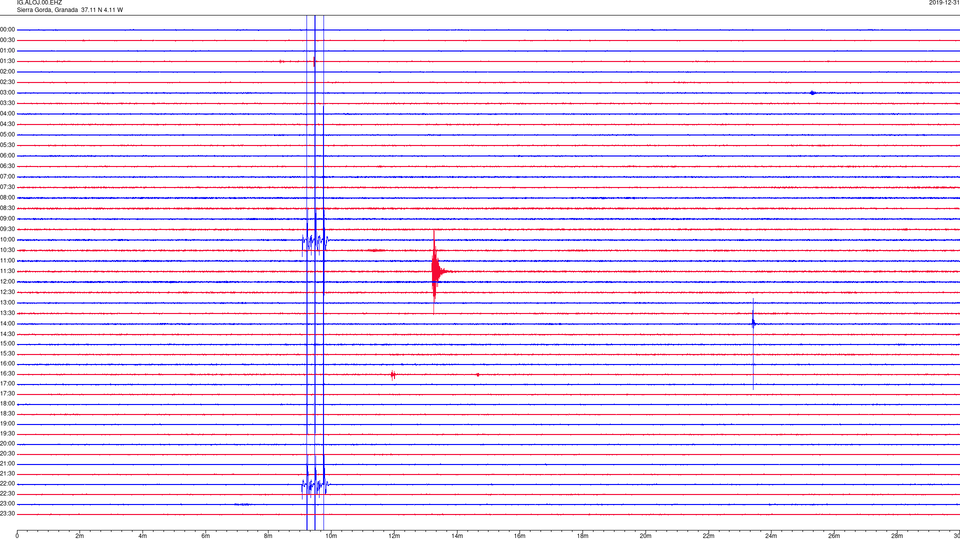Image resolution: width=960 pixels, height=540 pixels.
Task: Select the 01:30 time label
Action: [x=7, y=61]
